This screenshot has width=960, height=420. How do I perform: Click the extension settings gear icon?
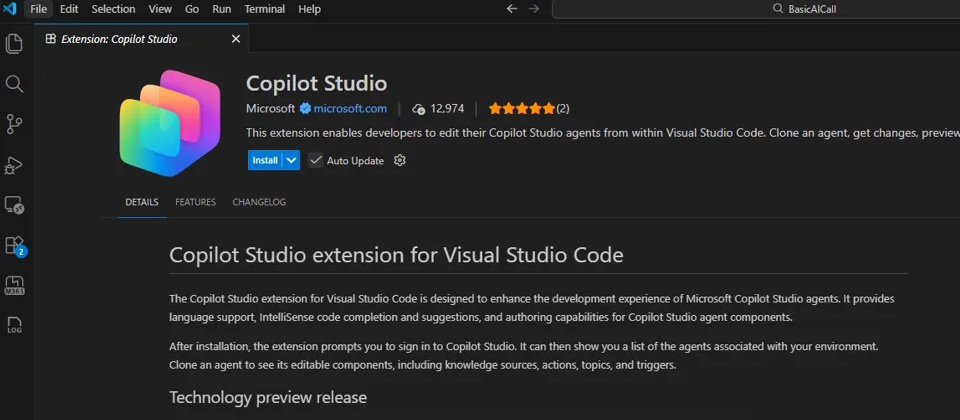[400, 160]
